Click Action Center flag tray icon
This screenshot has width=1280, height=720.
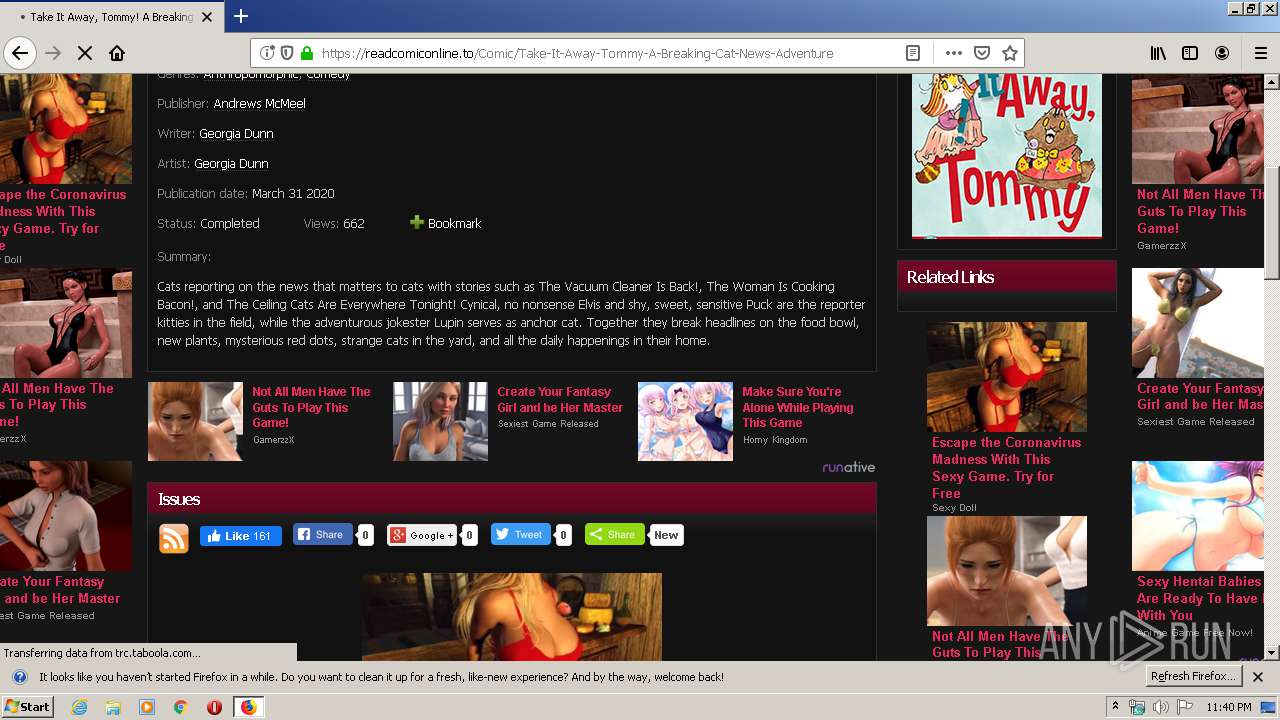pyautogui.click(x=1183, y=707)
